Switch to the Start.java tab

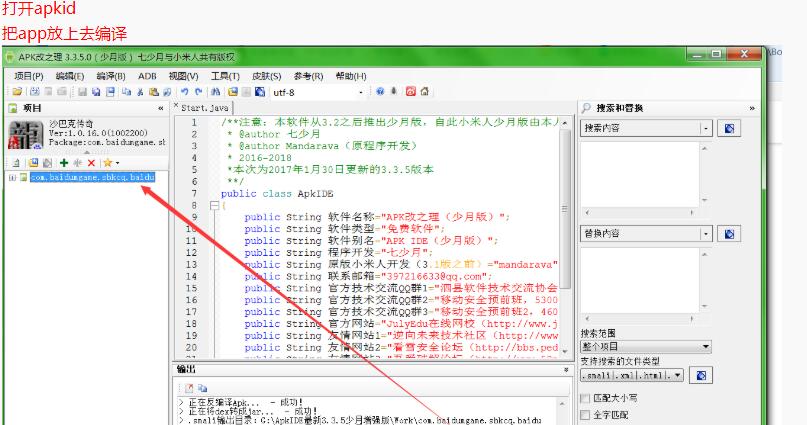(205, 107)
